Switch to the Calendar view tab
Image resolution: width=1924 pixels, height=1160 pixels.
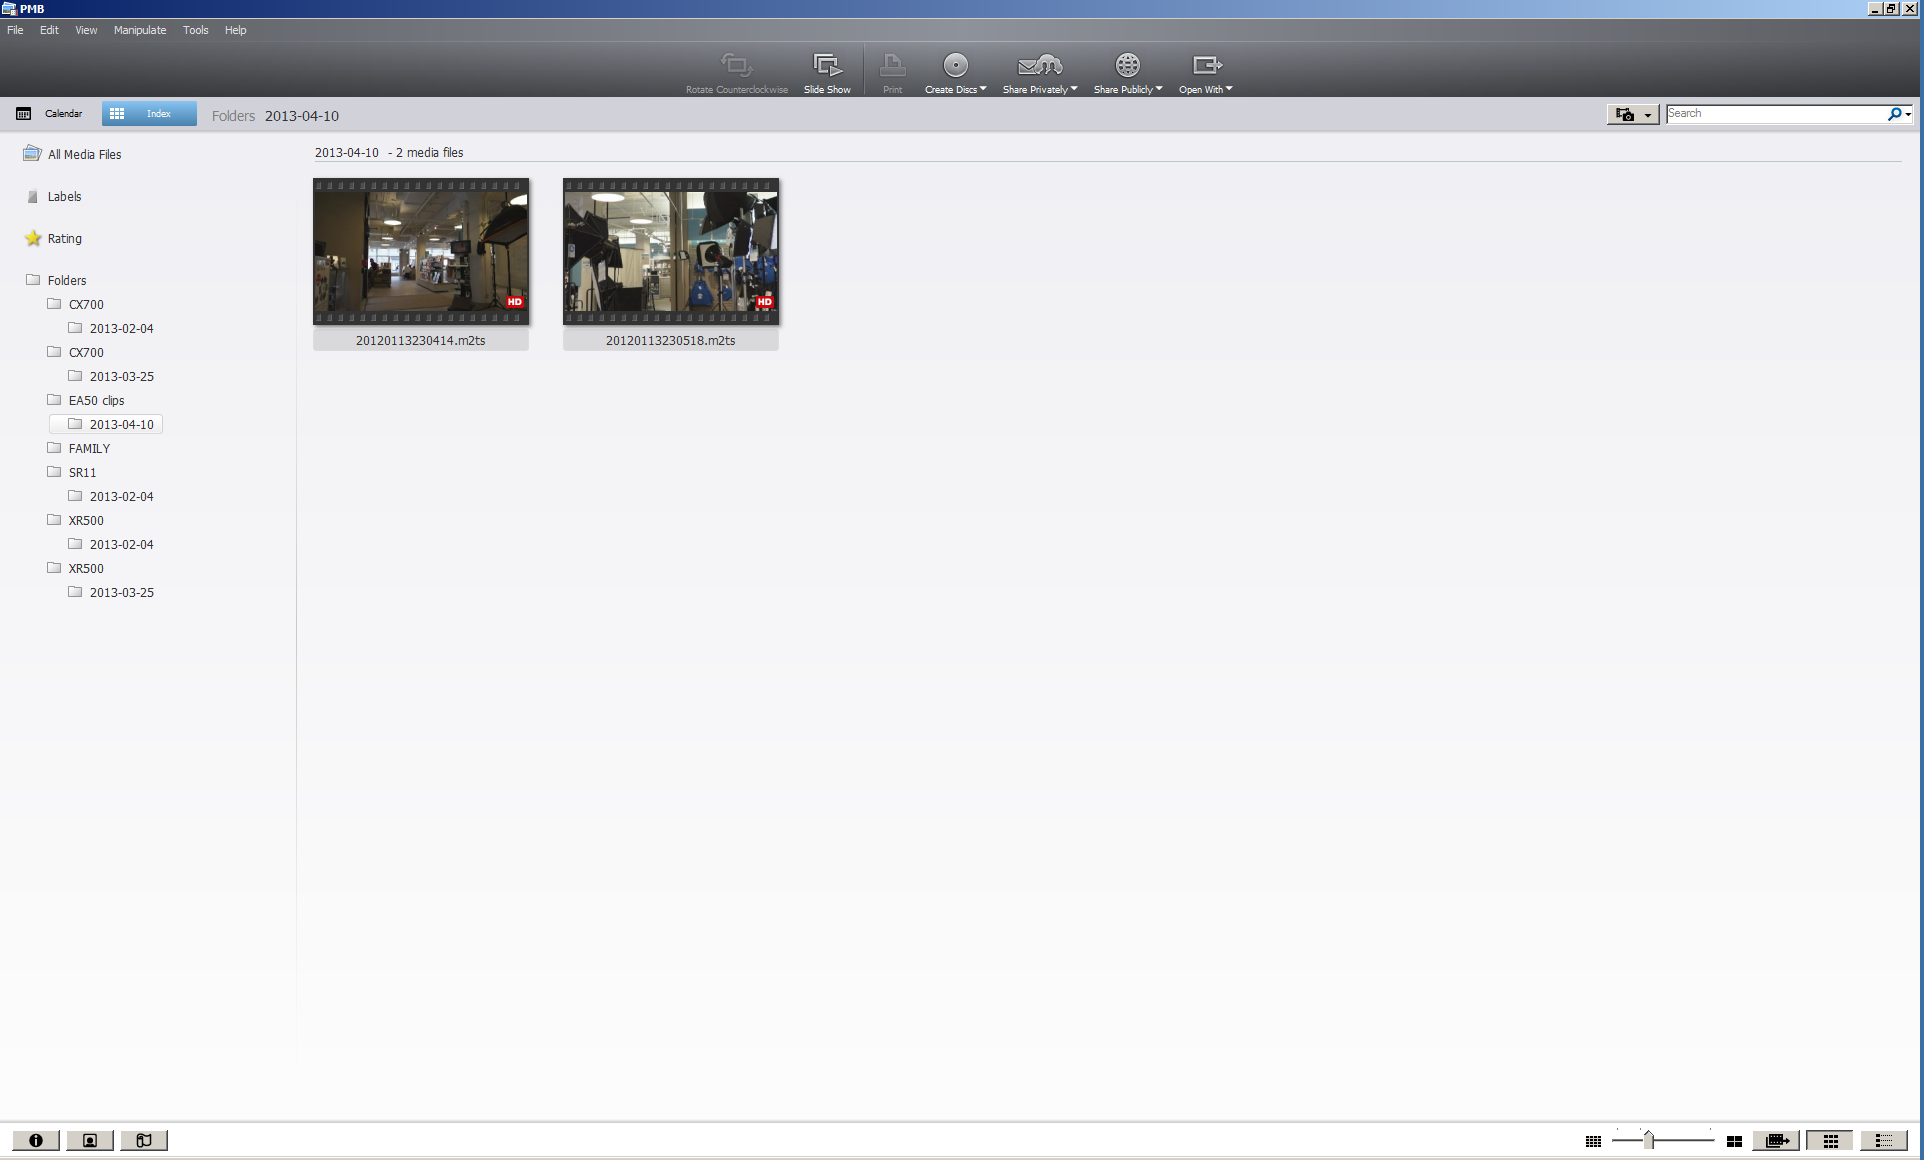(x=50, y=114)
